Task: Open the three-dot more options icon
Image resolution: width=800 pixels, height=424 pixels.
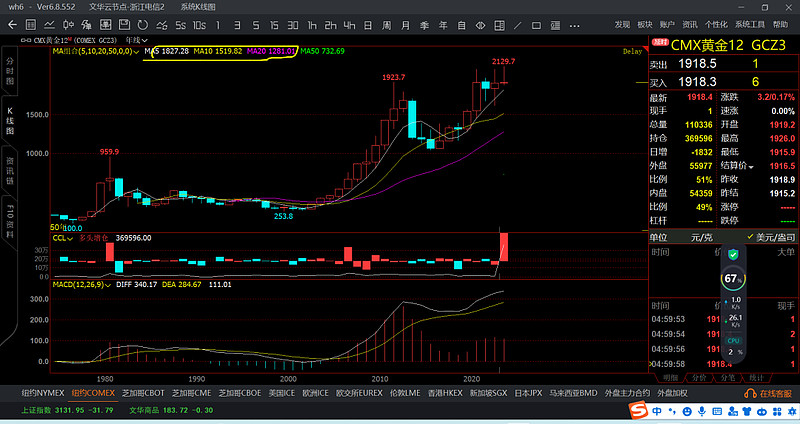Action: click(x=574, y=25)
